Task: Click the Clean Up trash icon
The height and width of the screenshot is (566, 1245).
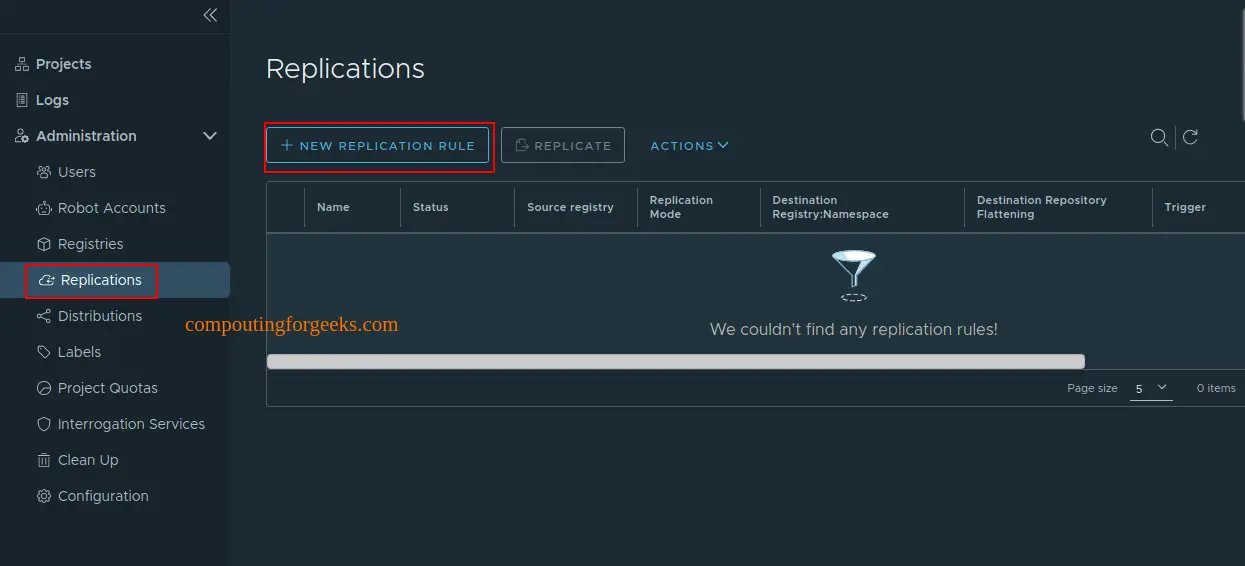Action: click(x=43, y=460)
